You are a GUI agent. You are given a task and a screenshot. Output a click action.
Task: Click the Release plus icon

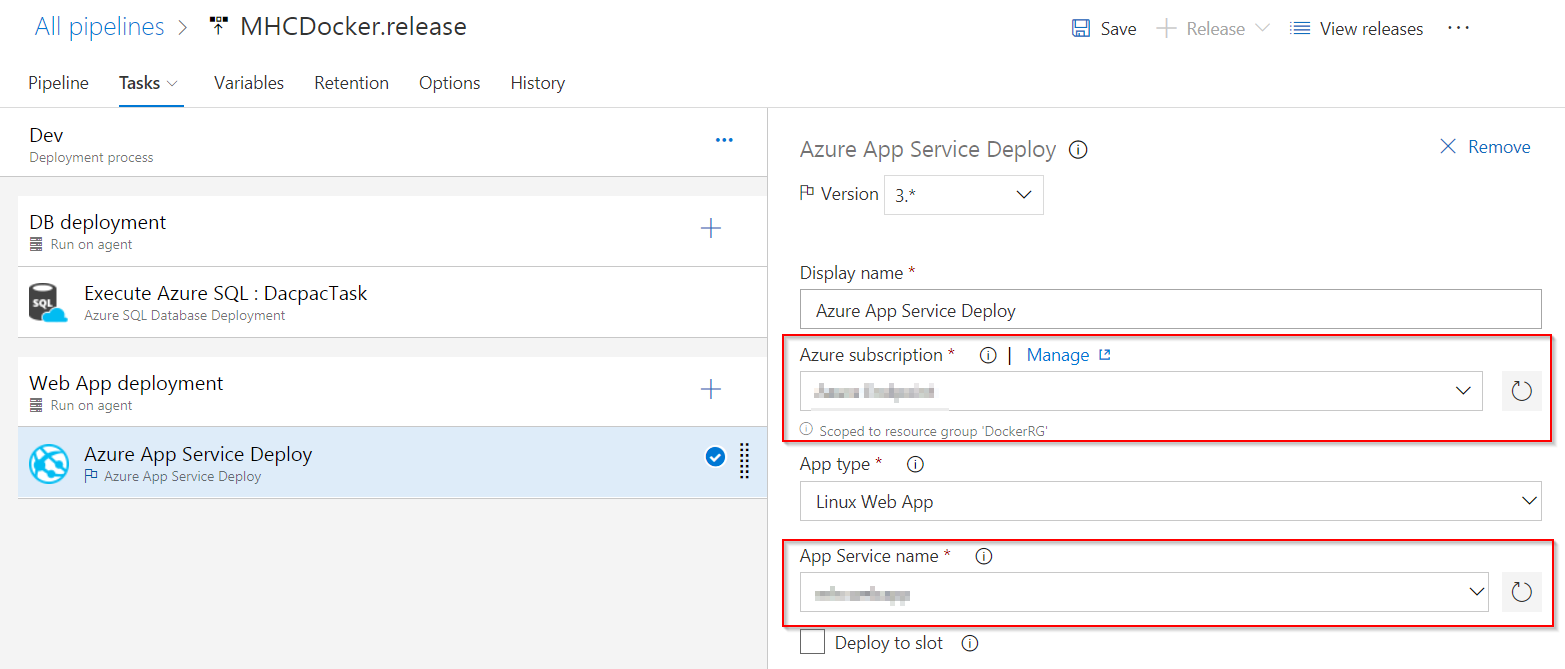click(1166, 28)
